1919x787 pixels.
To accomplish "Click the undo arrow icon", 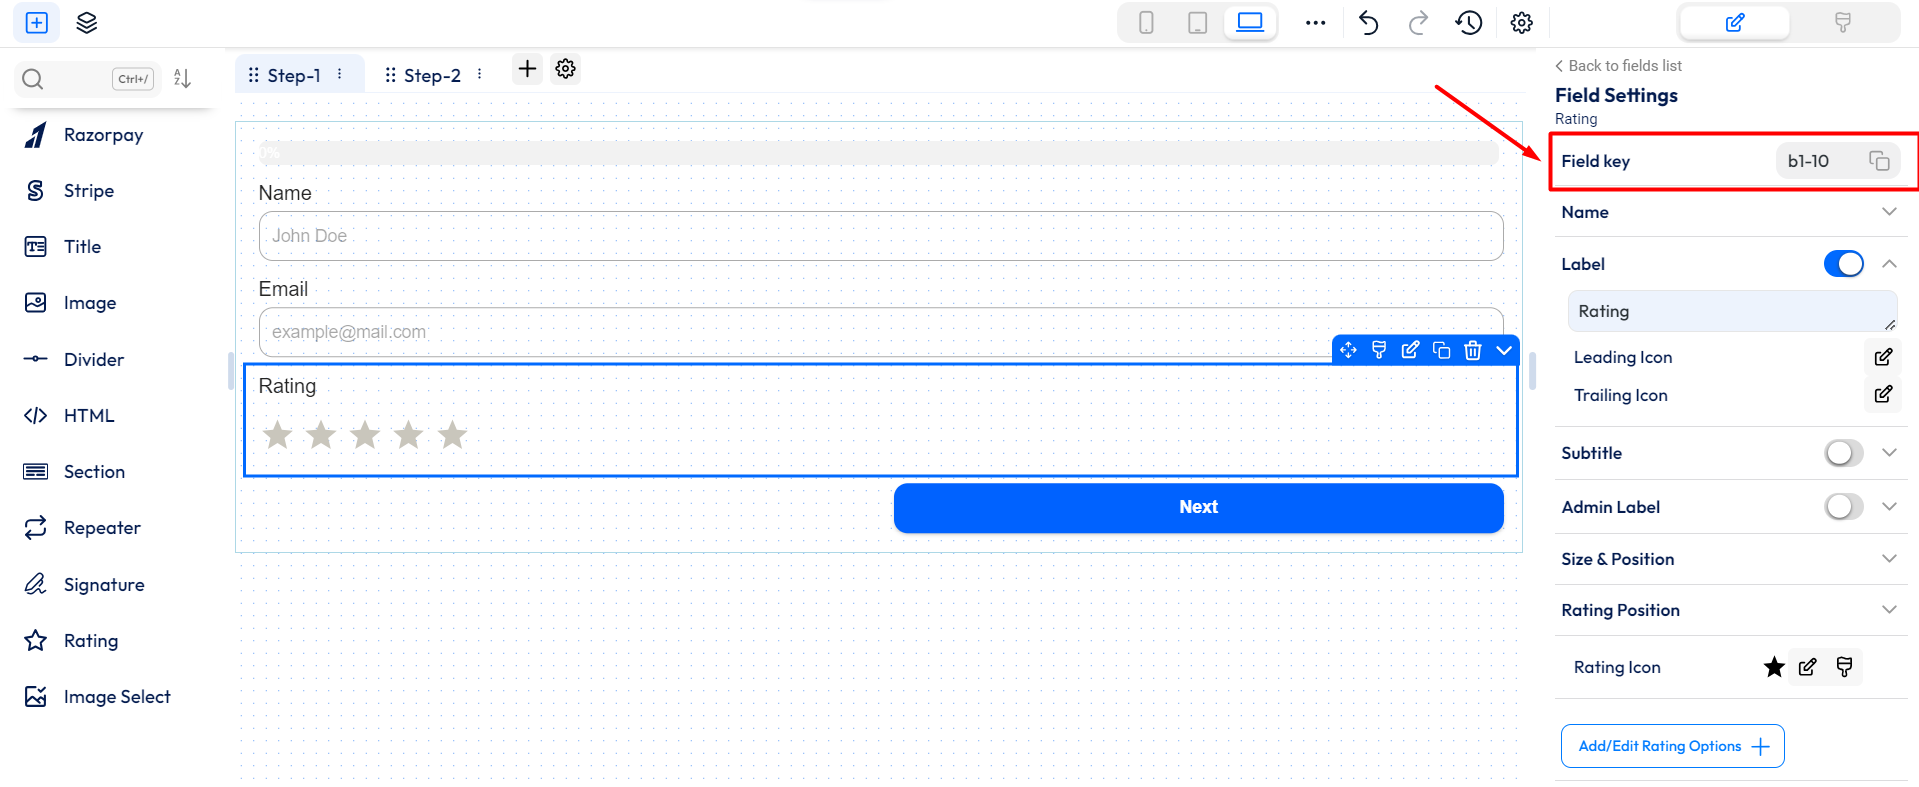I will 1368,23.
